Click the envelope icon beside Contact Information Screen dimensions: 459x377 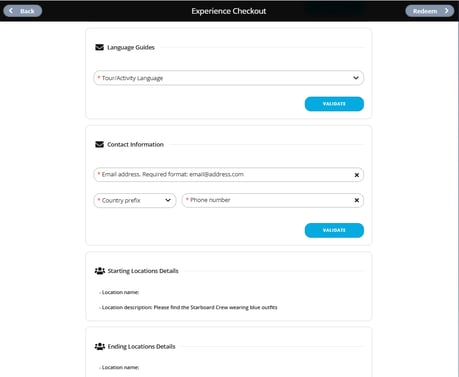pyautogui.click(x=99, y=144)
